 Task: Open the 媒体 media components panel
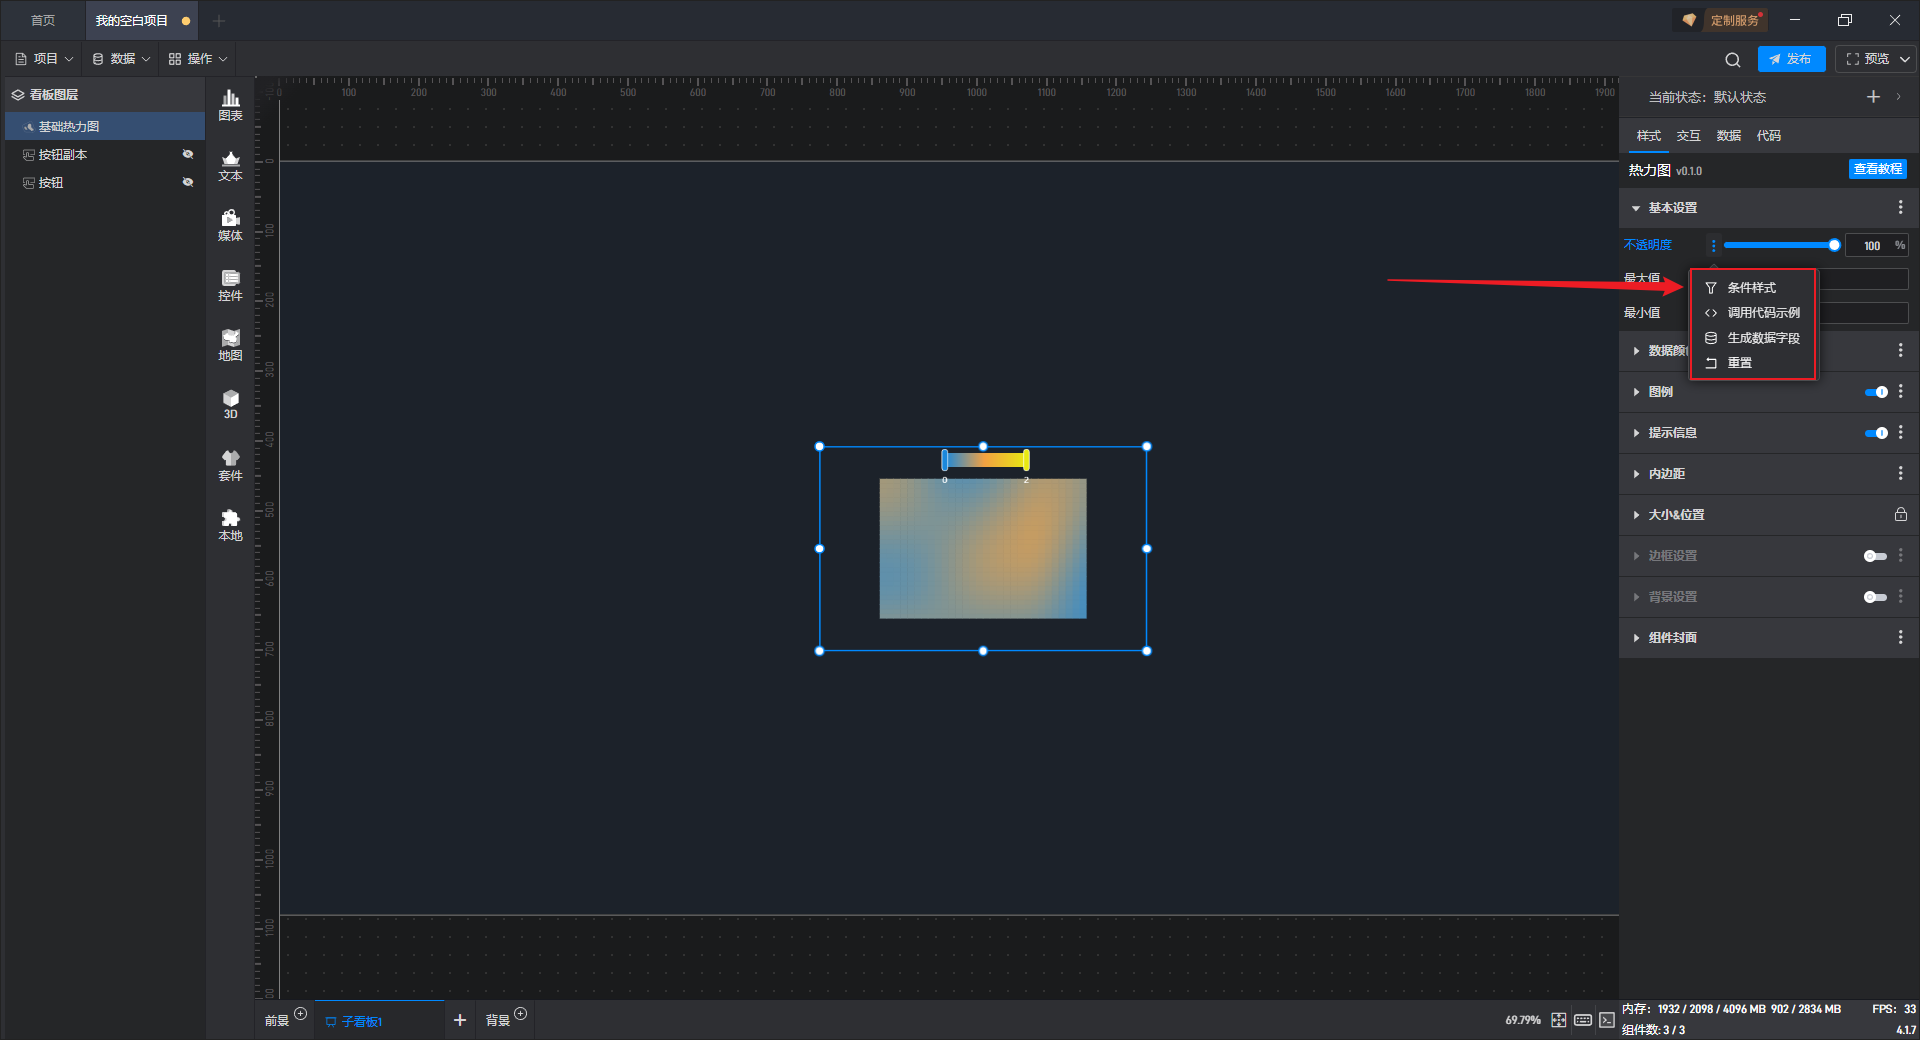point(230,225)
